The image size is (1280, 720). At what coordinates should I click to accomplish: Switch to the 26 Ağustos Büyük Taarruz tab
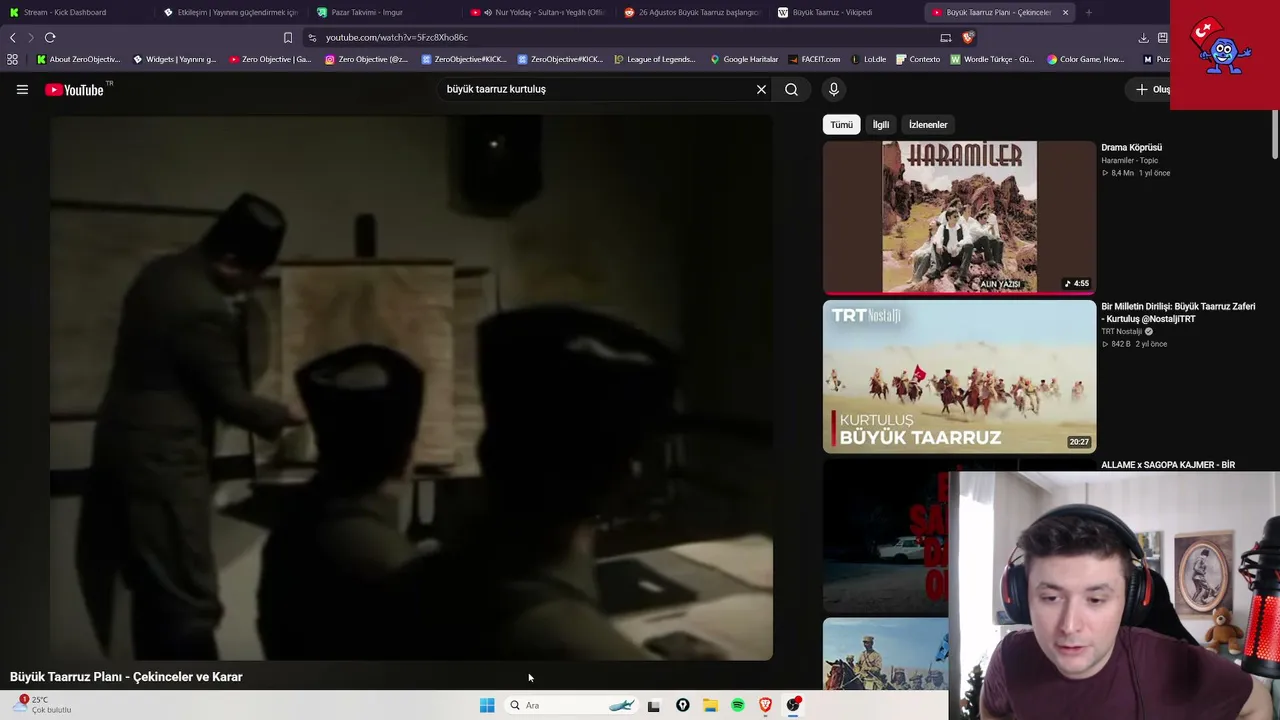point(691,12)
